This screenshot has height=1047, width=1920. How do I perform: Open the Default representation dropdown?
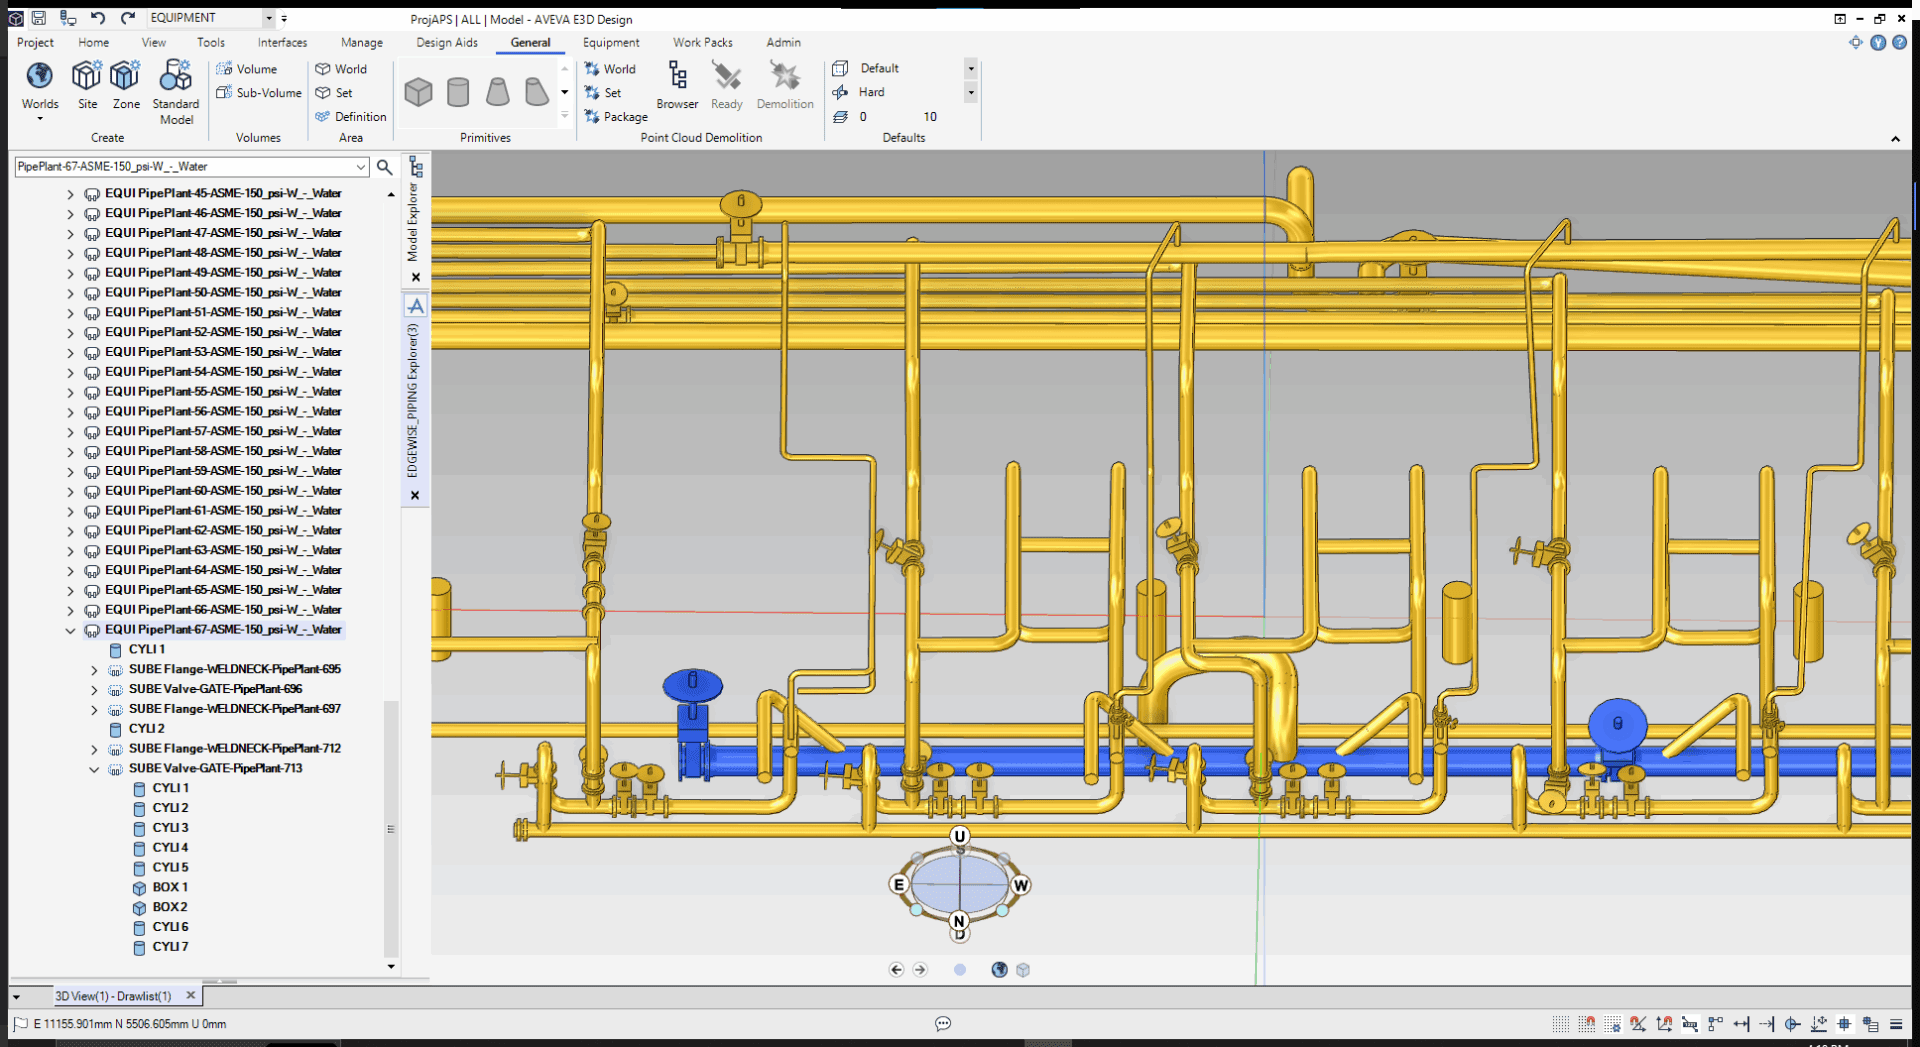click(970, 68)
